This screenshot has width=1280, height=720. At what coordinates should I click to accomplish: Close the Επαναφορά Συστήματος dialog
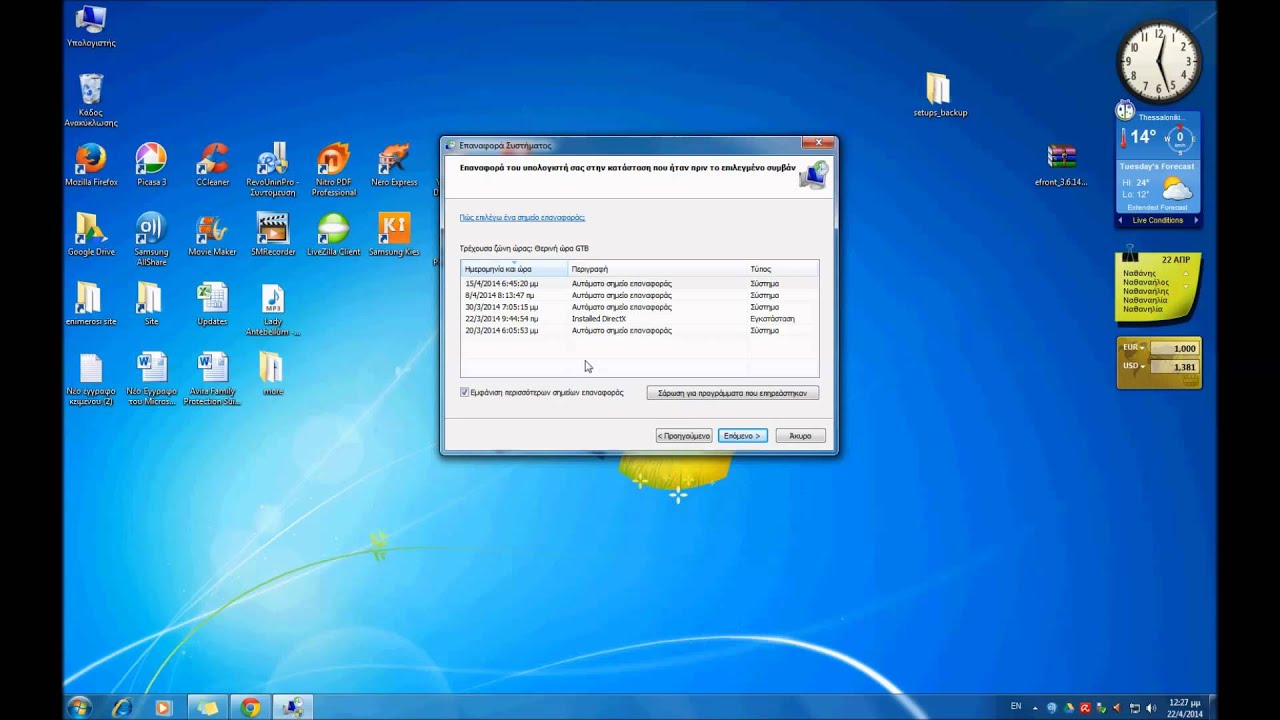819,144
